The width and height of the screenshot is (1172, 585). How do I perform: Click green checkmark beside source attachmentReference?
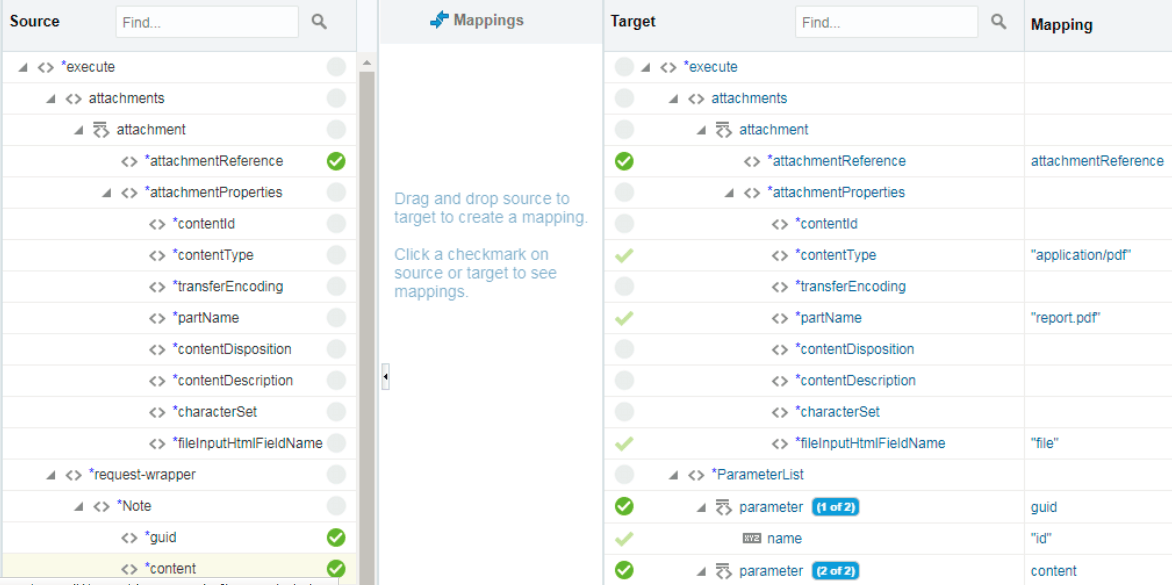(336, 161)
